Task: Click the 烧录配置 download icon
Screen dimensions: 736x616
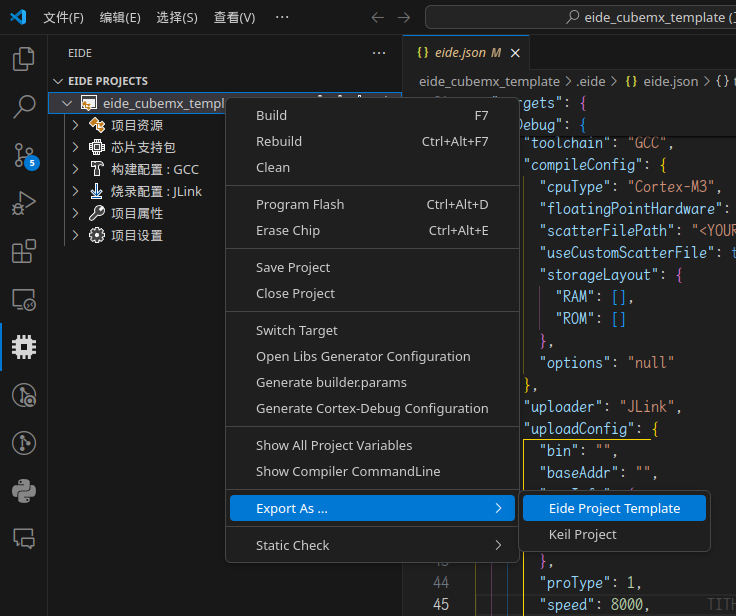Action: 97,191
